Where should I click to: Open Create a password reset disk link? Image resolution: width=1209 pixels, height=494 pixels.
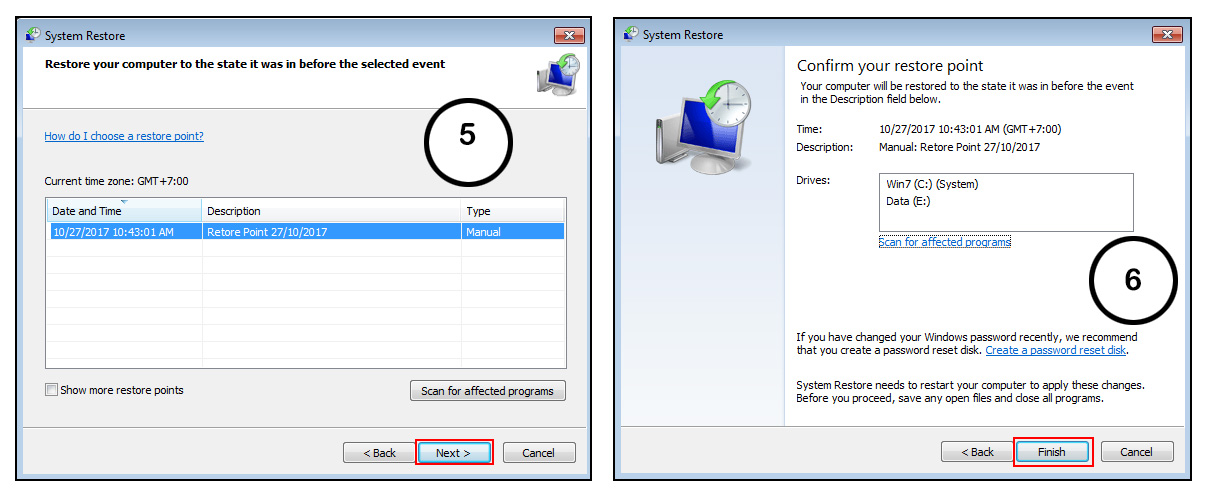(1056, 350)
